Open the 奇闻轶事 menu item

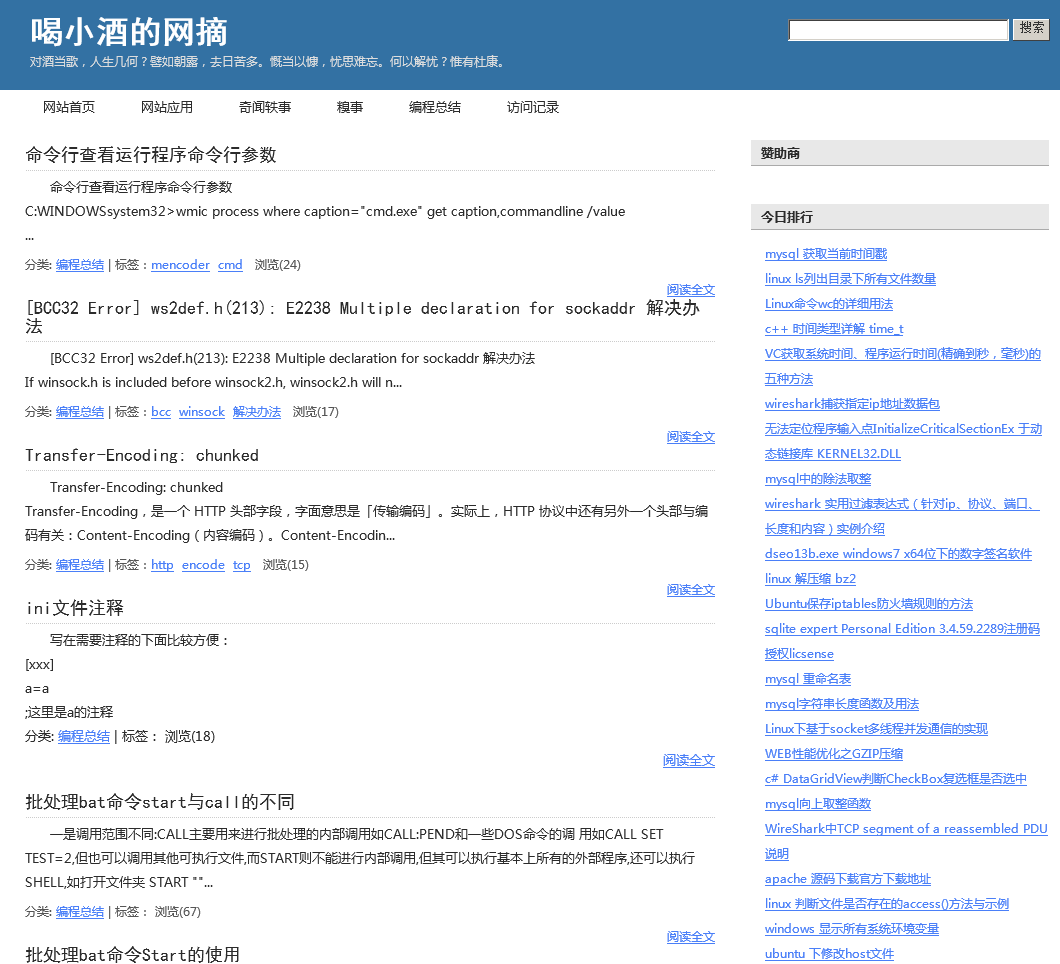(x=265, y=107)
